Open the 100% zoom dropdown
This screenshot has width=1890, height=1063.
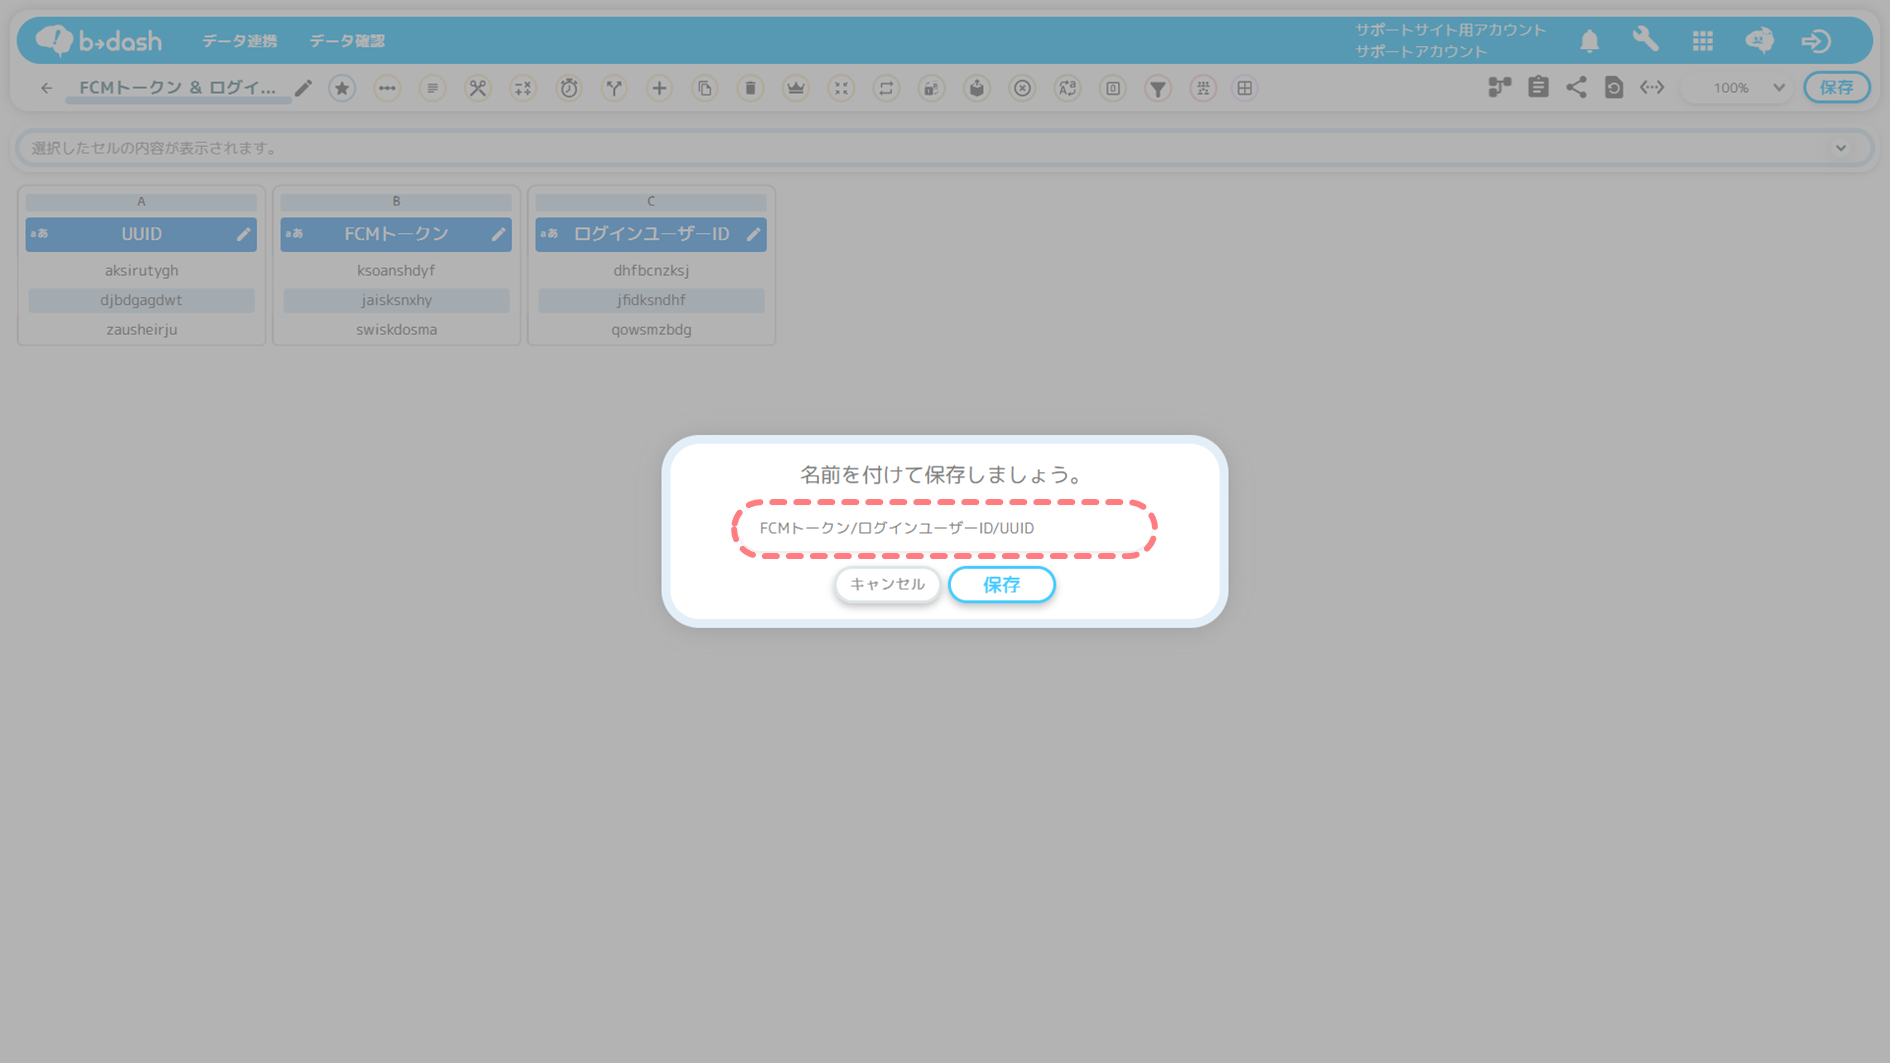coord(1738,87)
